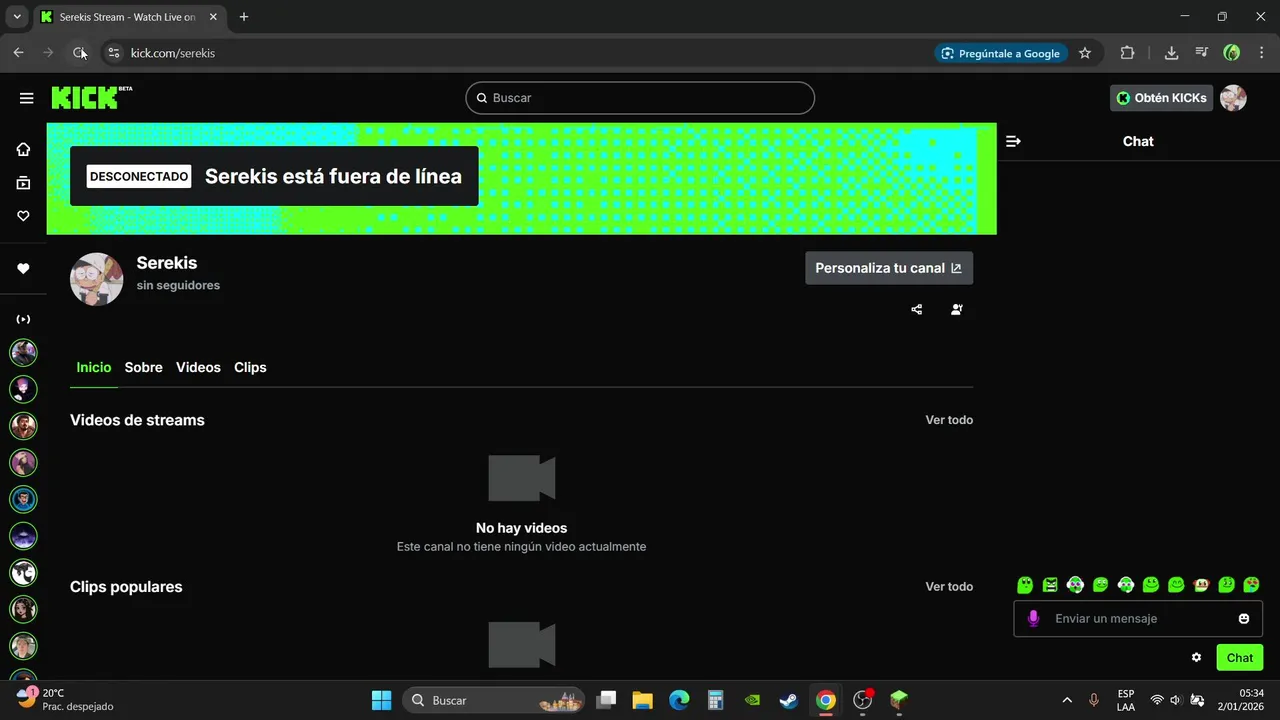1280x720 pixels.
Task: Send message with green Chat button
Action: tap(1240, 657)
